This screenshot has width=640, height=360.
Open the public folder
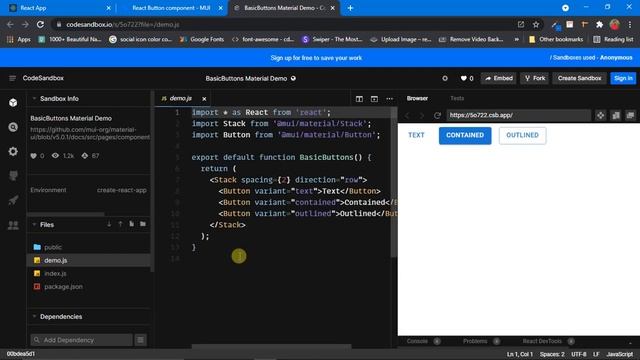coord(53,247)
